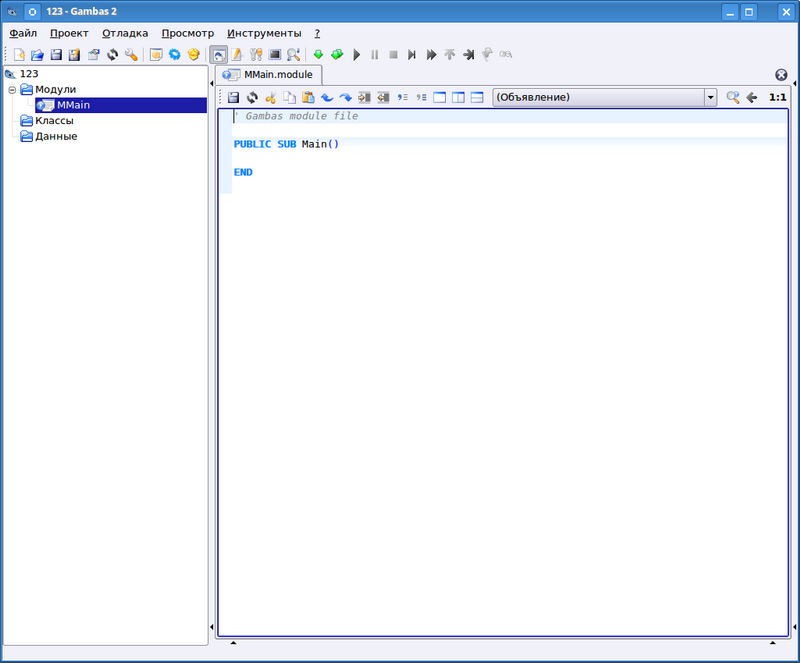The image size is (800, 663).
Task: Open preferences via the wrench icon
Action: 131,54
